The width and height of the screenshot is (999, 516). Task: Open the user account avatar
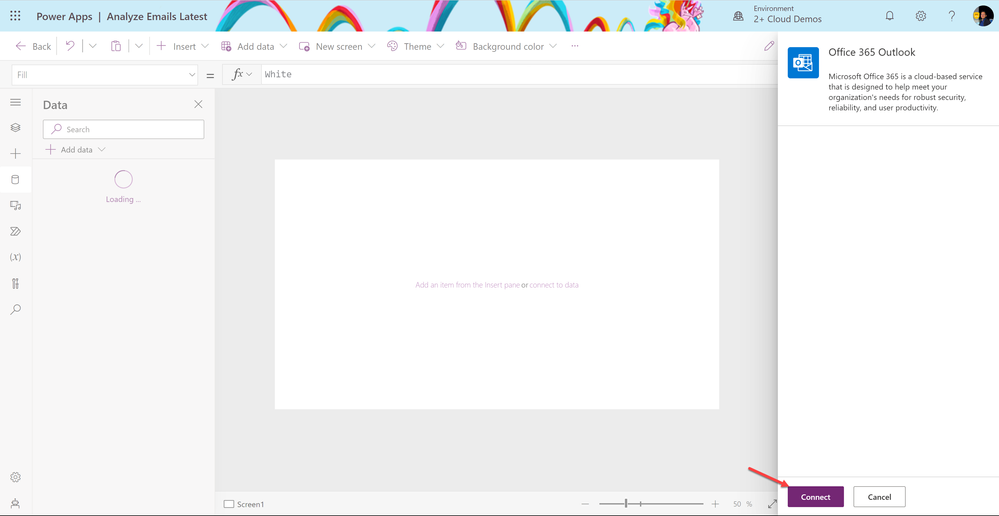[982, 16]
